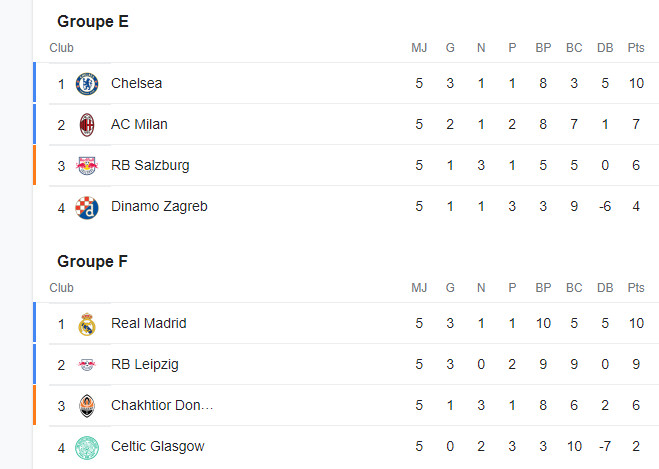Screen dimensions: 659x469
Task: Click the Chakhtior Donetsk club crest
Action: pos(87,406)
